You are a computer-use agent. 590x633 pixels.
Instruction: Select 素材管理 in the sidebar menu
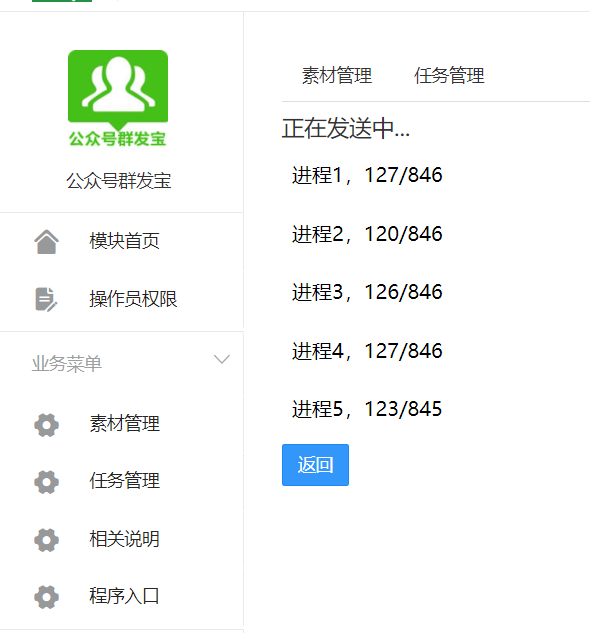[122, 424]
